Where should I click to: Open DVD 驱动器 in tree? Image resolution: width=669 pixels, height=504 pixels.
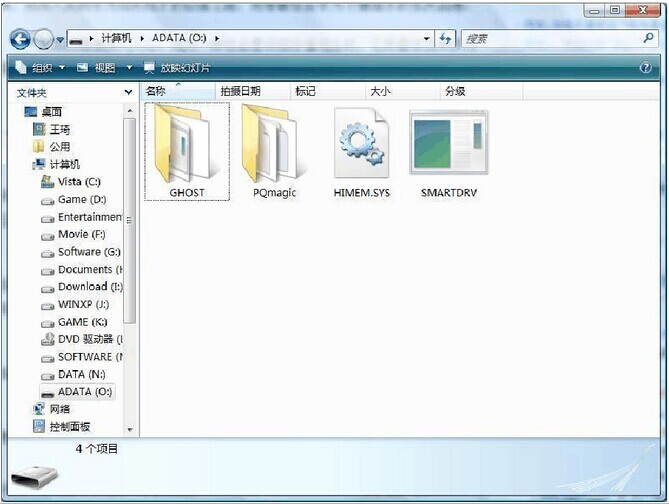click(90, 339)
